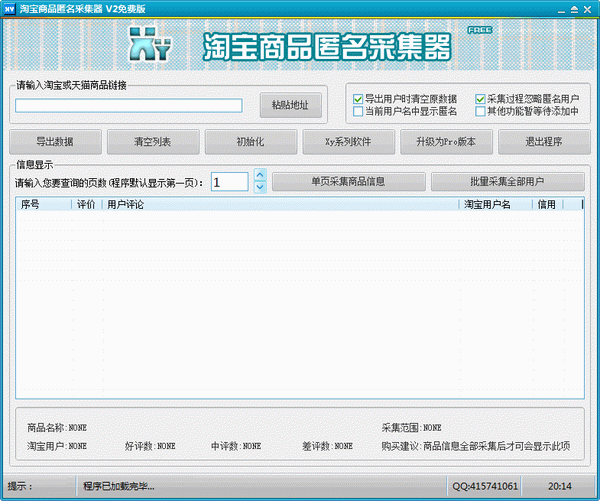Viewport: 600px width, 501px height.
Task: Click the 差评数:NONE label
Action: (x=328, y=446)
